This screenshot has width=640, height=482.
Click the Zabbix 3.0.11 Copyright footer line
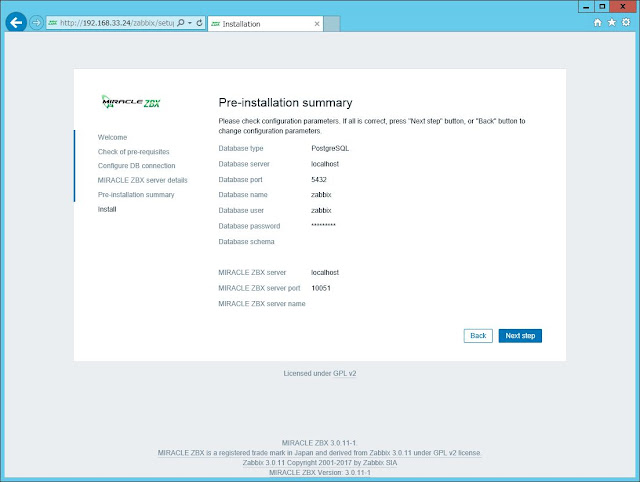320,463
